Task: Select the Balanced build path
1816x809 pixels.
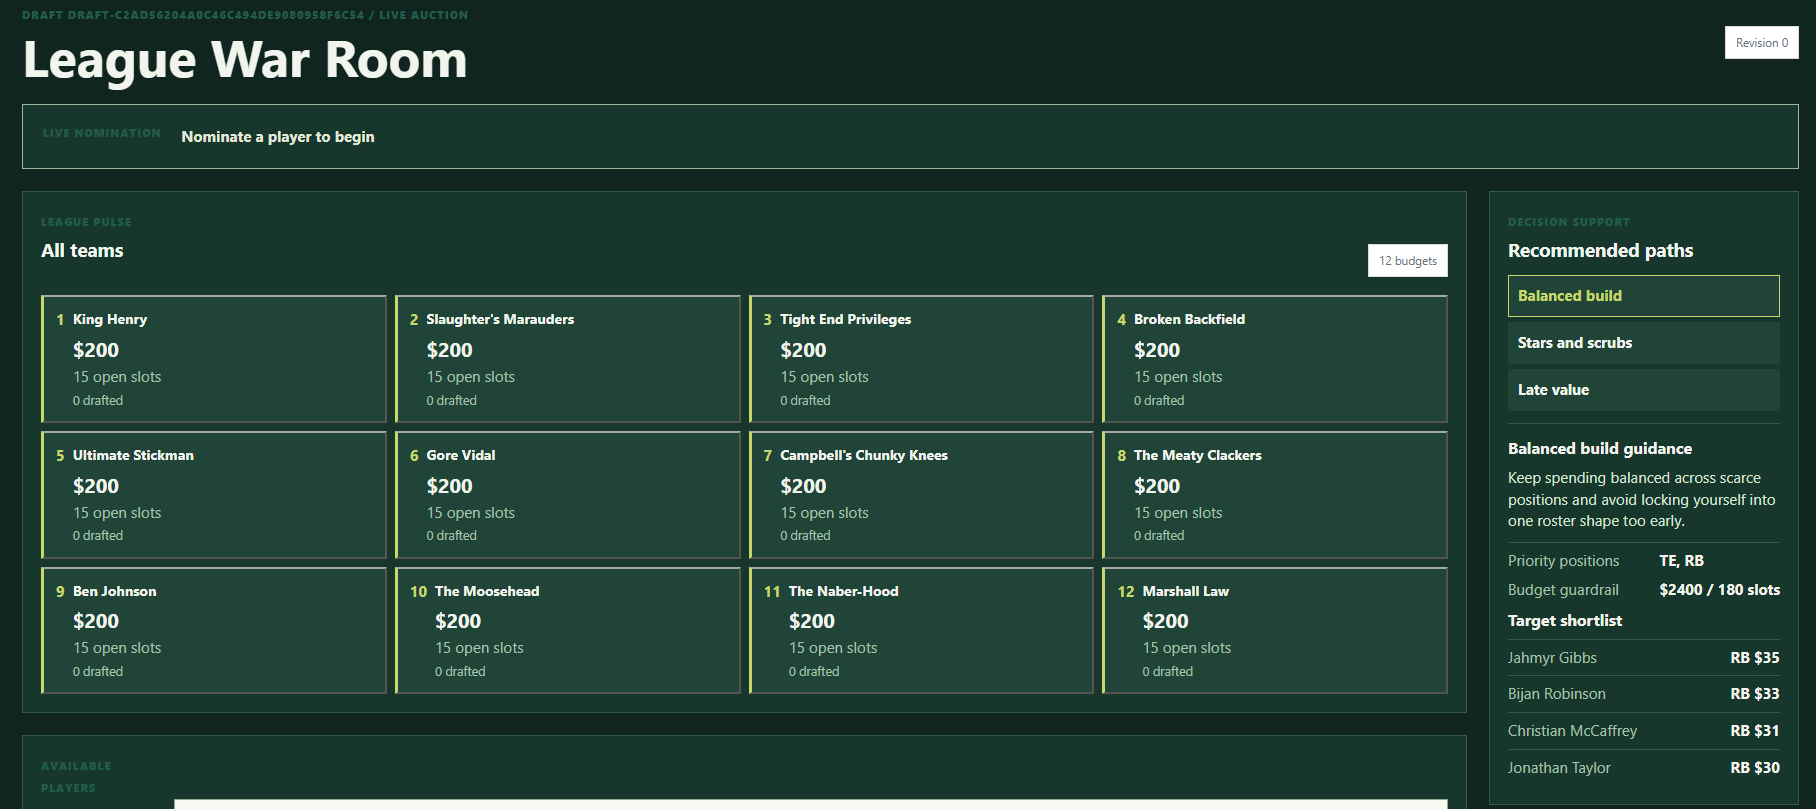Action: pyautogui.click(x=1643, y=296)
